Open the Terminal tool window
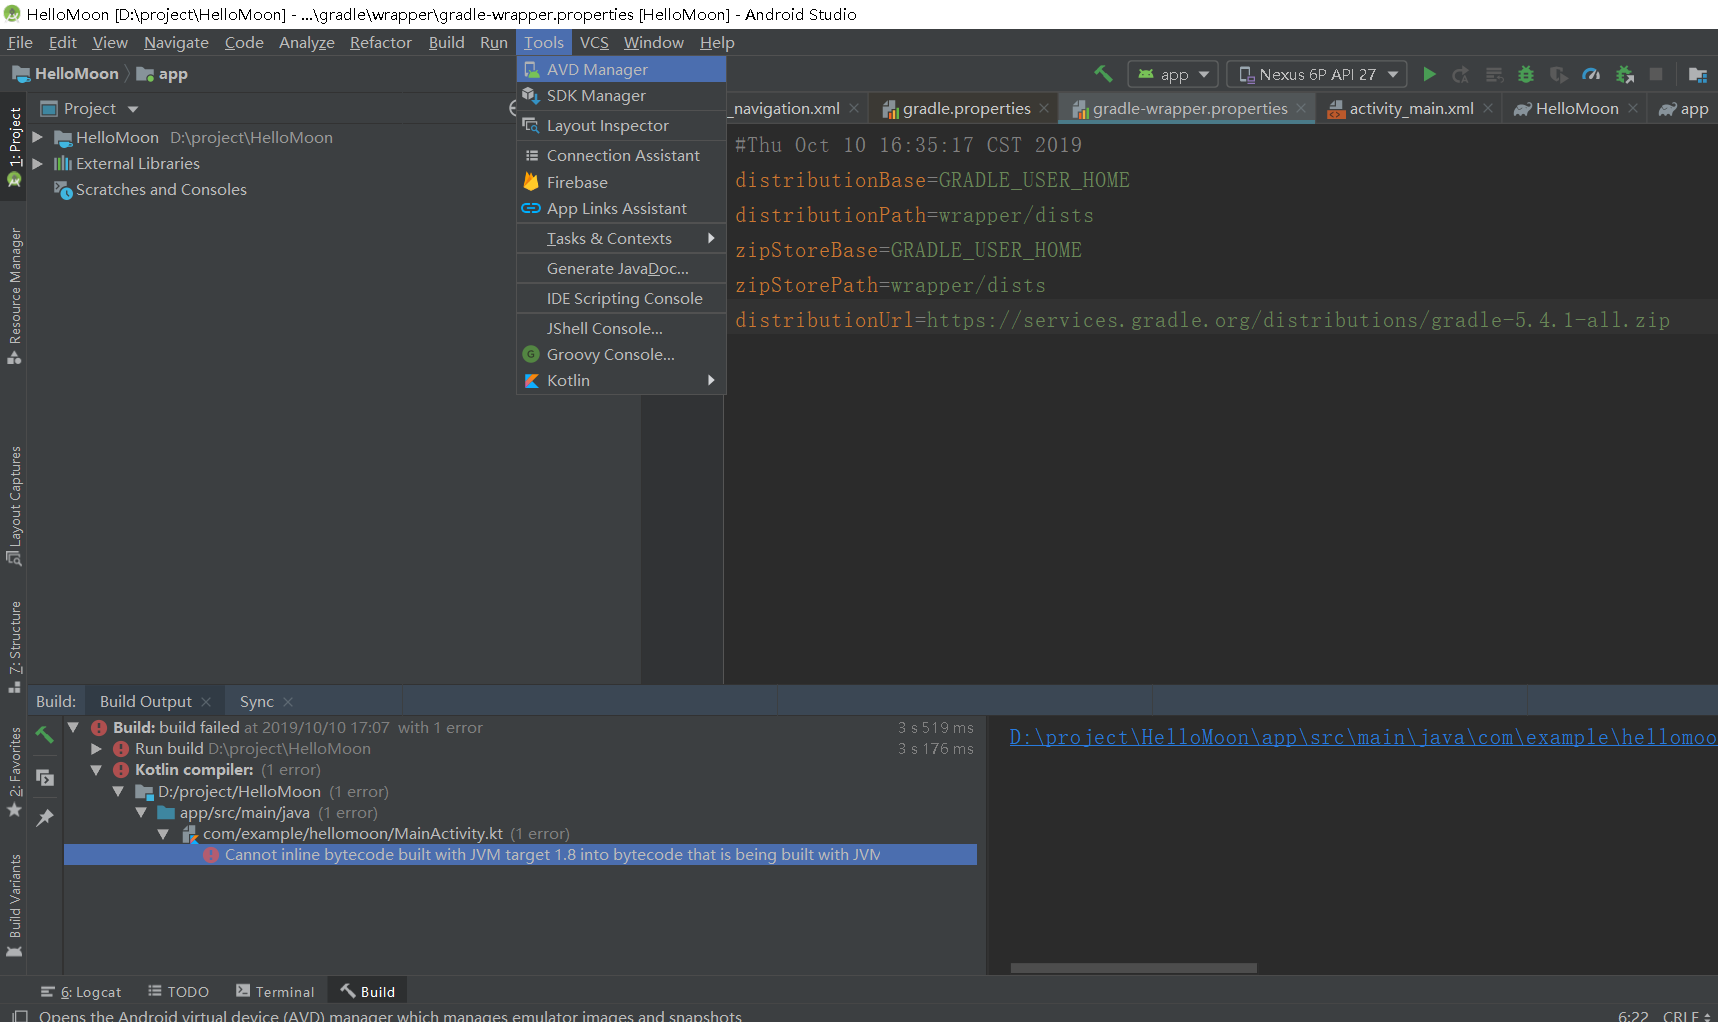Image resolution: width=1718 pixels, height=1022 pixels. (284, 990)
